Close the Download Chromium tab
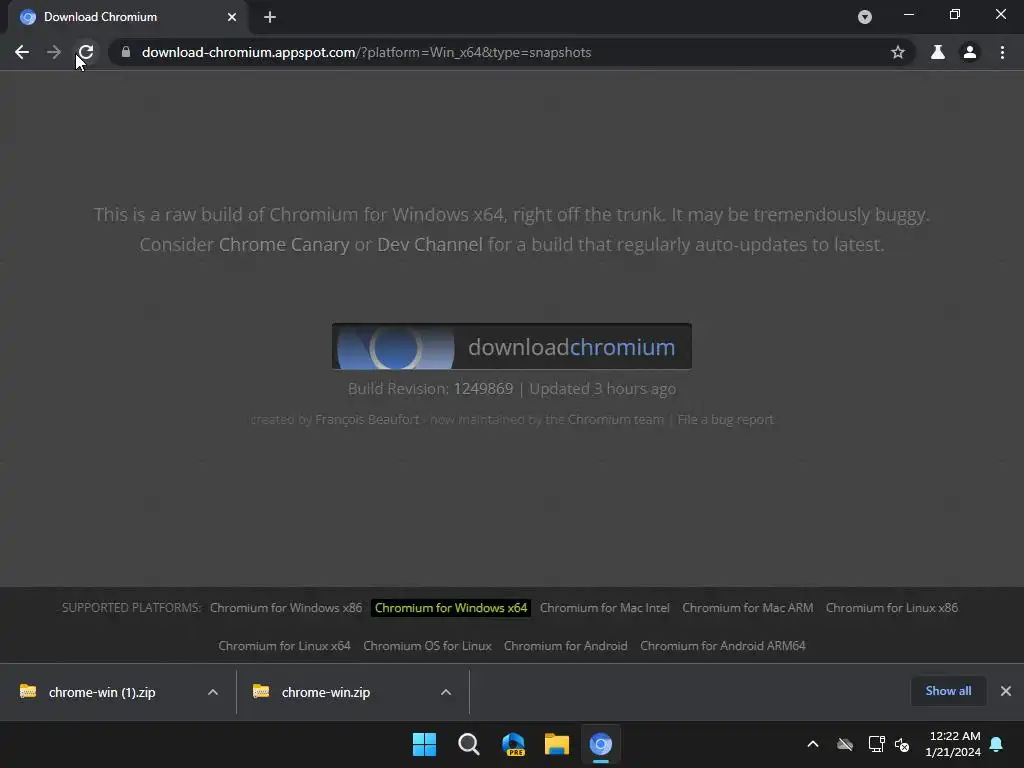This screenshot has height=768, width=1024. 232,17
